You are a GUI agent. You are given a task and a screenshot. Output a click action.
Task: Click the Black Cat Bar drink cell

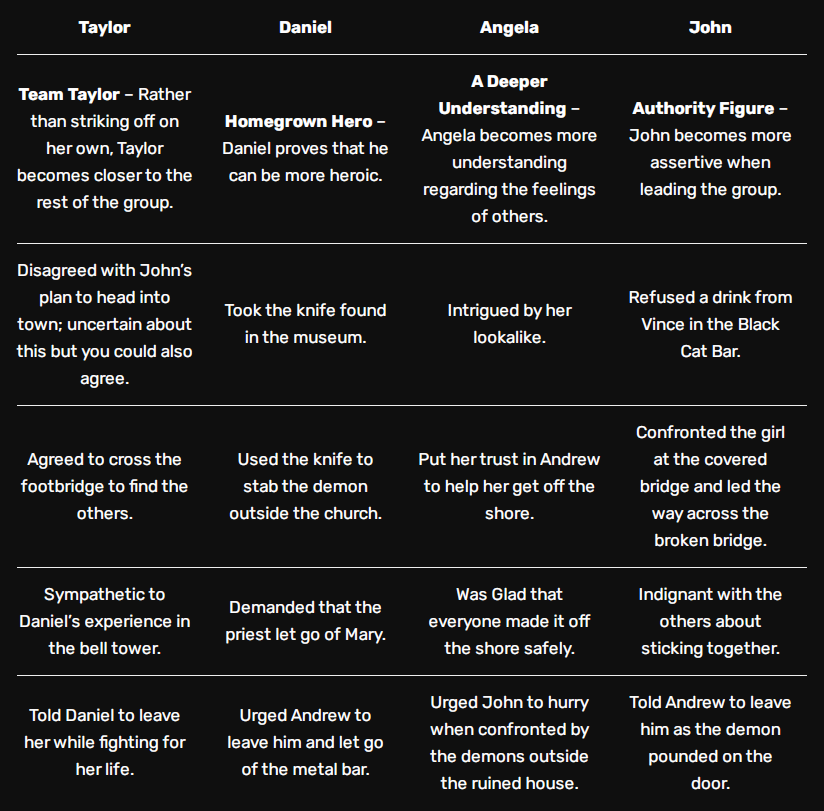coord(710,324)
